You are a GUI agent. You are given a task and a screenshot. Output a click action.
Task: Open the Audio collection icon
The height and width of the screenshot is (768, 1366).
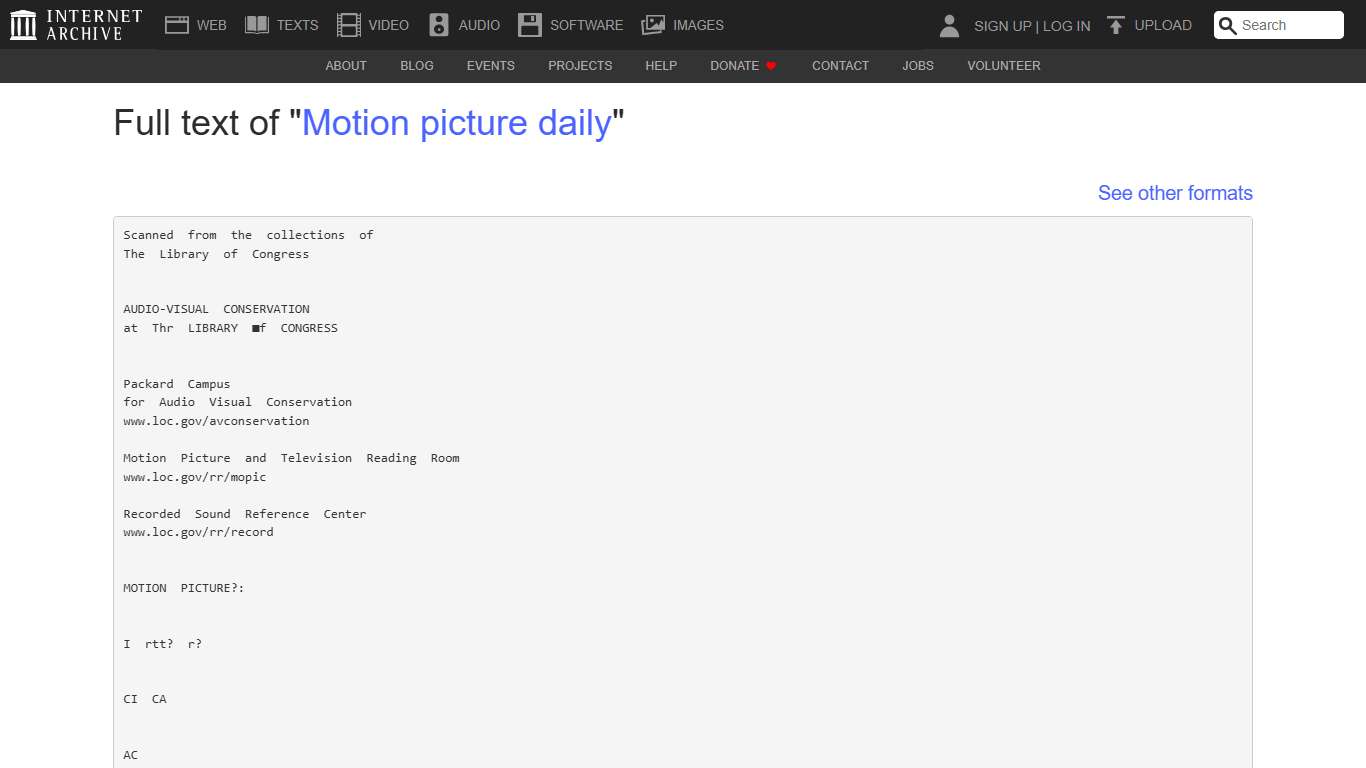click(439, 24)
